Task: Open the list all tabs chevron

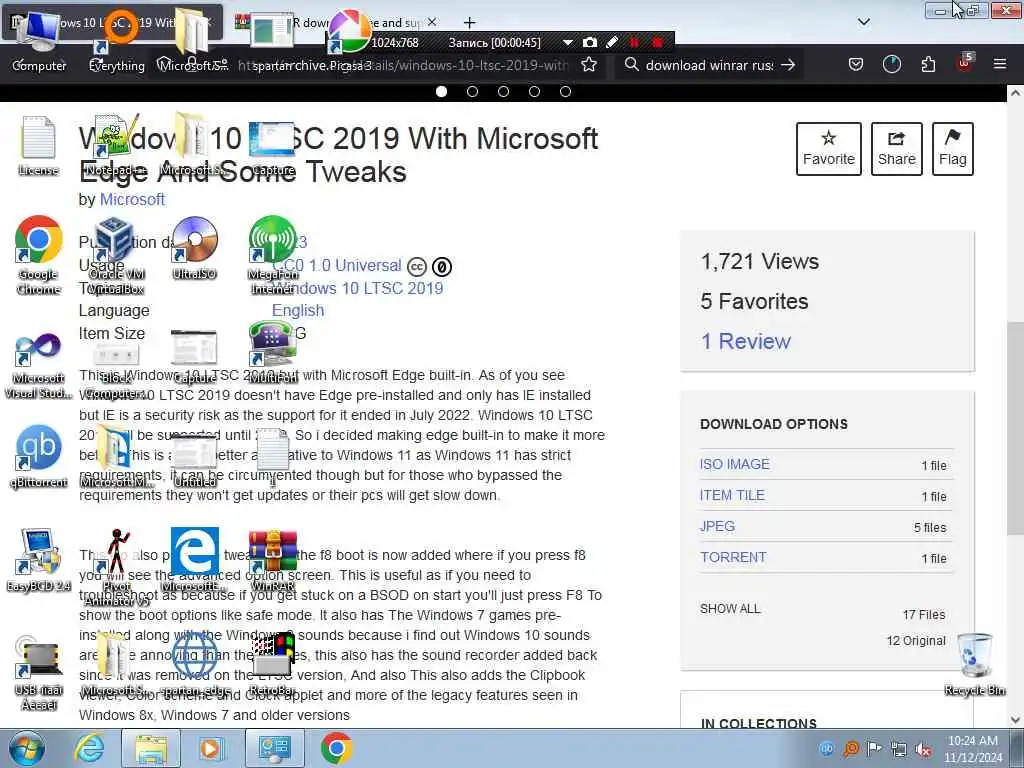Action: click(863, 22)
